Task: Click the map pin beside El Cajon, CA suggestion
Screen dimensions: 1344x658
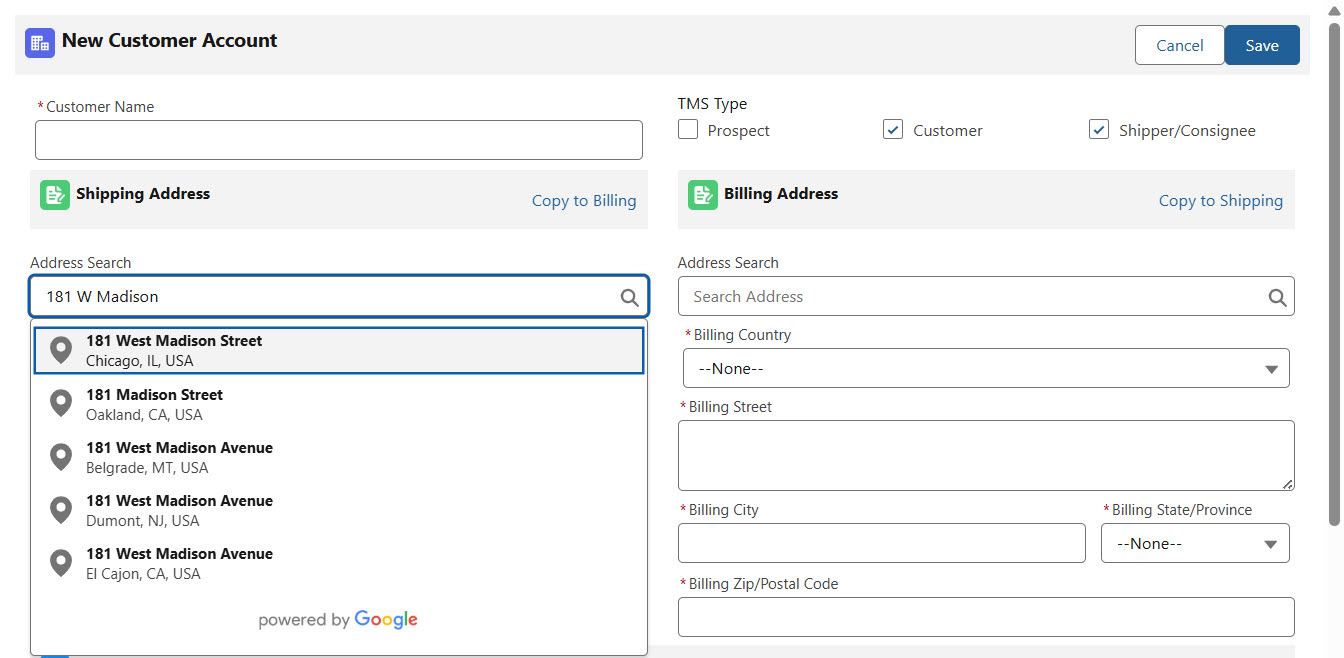Action: [x=61, y=563]
